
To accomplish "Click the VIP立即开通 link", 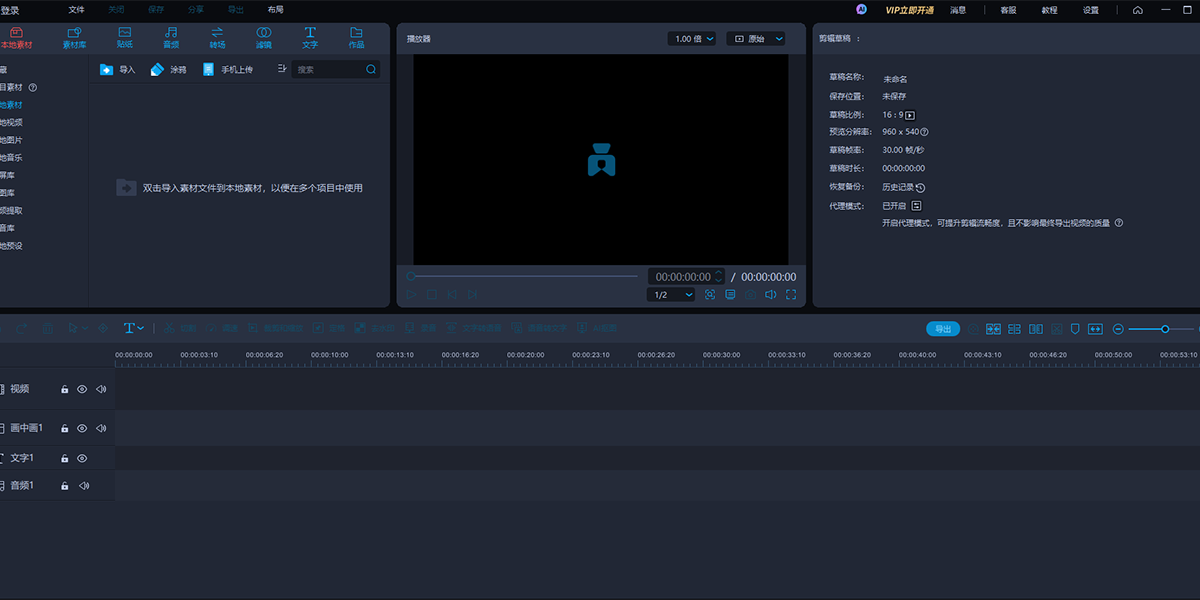I will coord(908,10).
